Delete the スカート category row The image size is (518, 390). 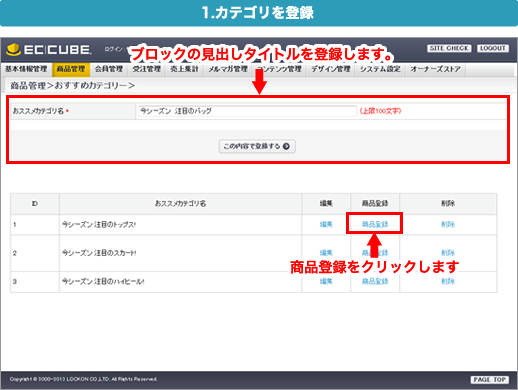pyautogui.click(x=448, y=253)
